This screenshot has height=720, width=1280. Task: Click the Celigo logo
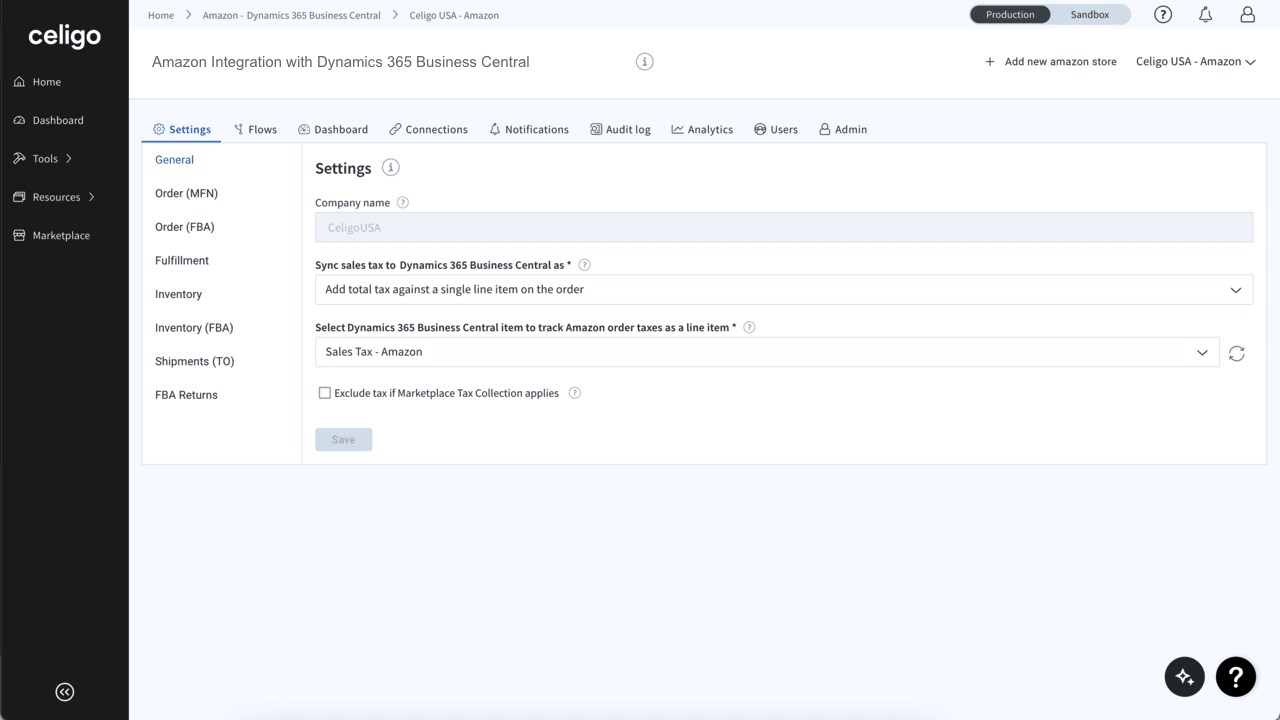pyautogui.click(x=64, y=36)
